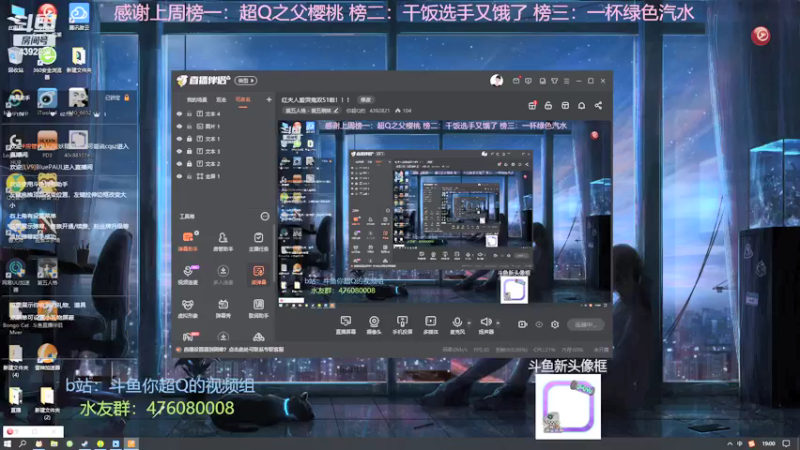Open the 虚拟形象 bear-face tool
The image size is (800, 450).
(x=188, y=308)
